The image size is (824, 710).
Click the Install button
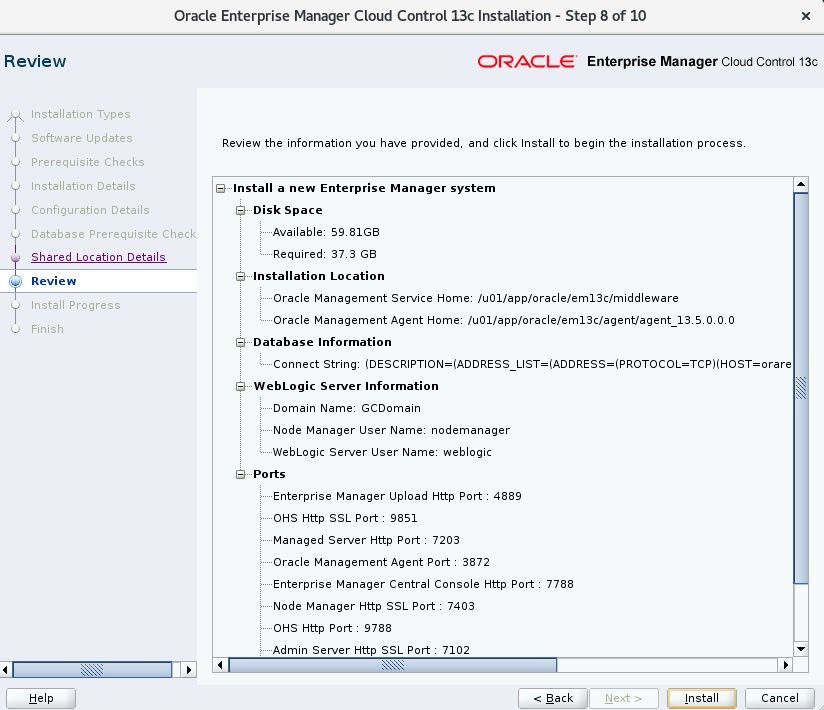coord(702,698)
